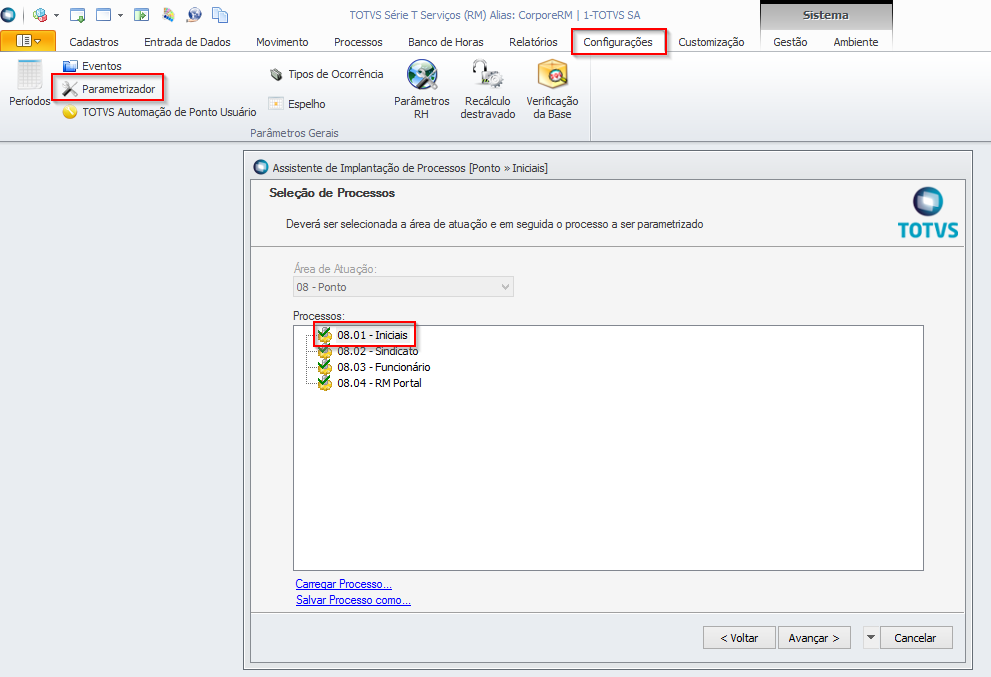This screenshot has height=677, width=991.
Task: Select process 08.01 - Iniciais
Action: point(372,335)
